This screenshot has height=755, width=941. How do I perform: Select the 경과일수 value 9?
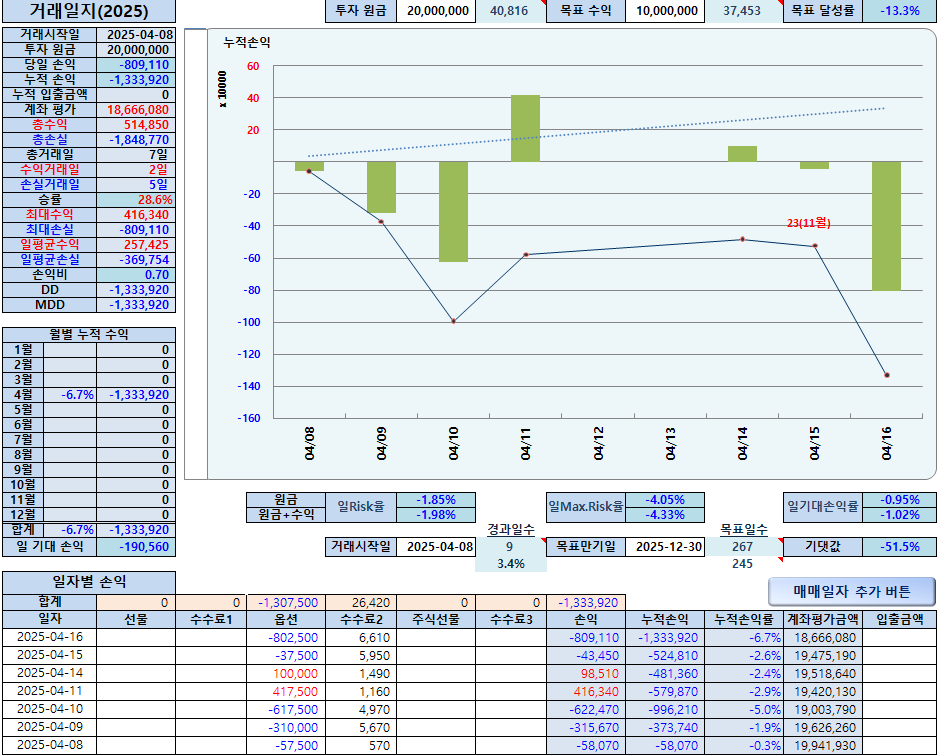pos(511,547)
